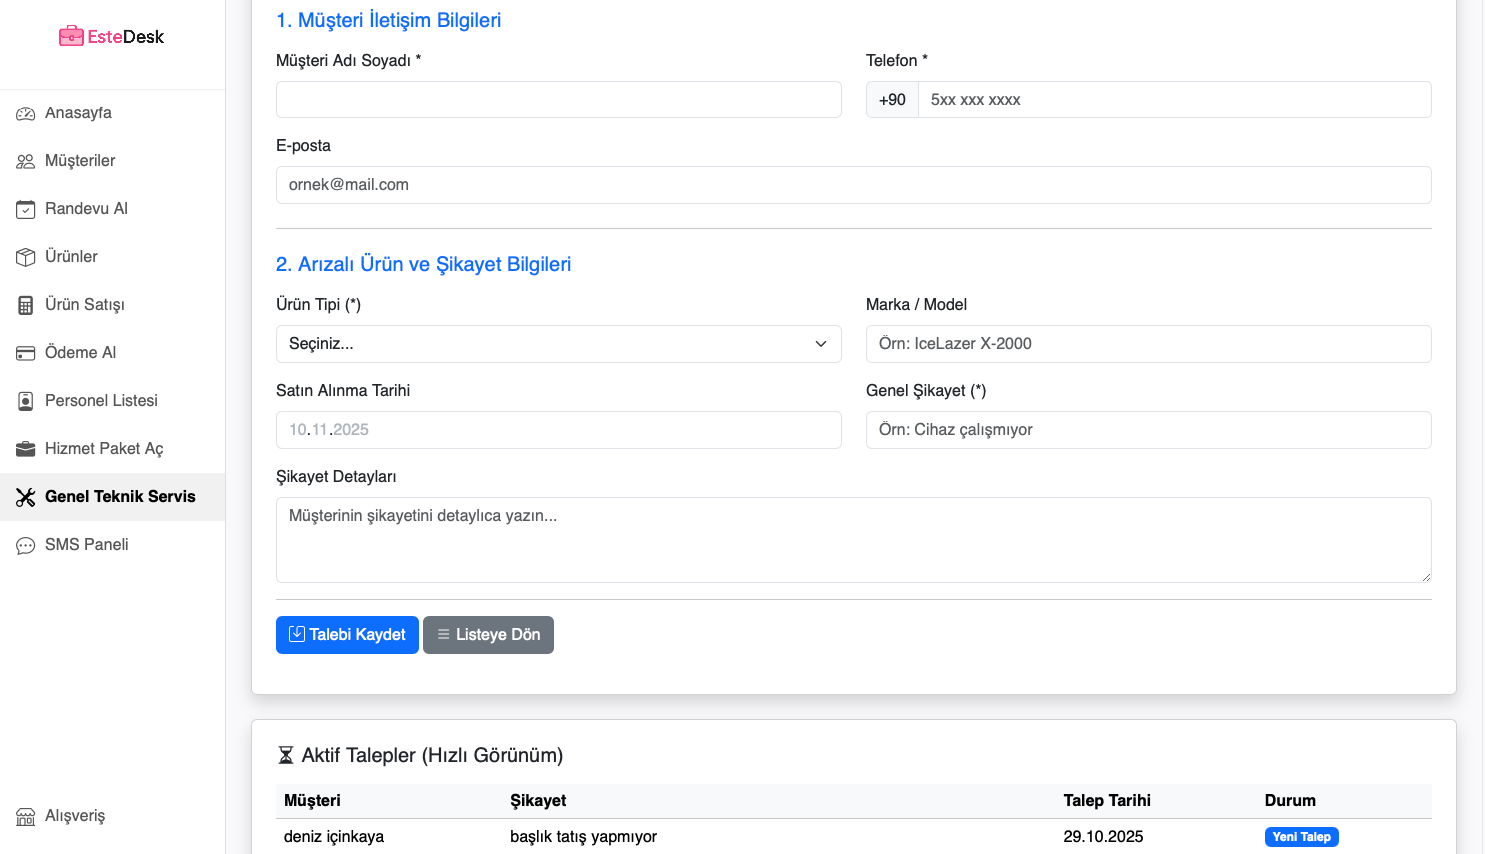Click the Alışveriş shop icon
1485x854 pixels.
click(x=26, y=817)
